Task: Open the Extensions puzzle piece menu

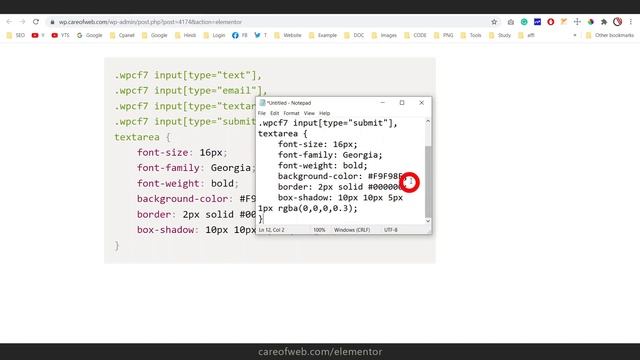Action: pos(604,22)
